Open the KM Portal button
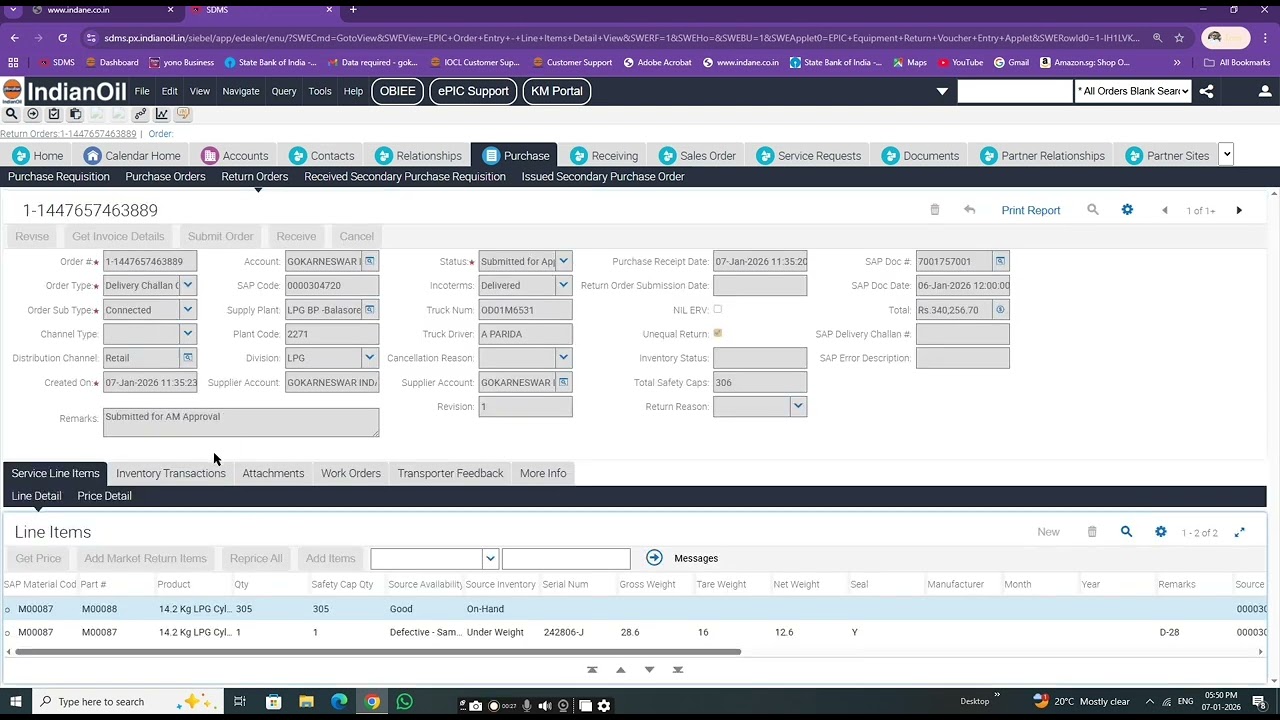 557,91
